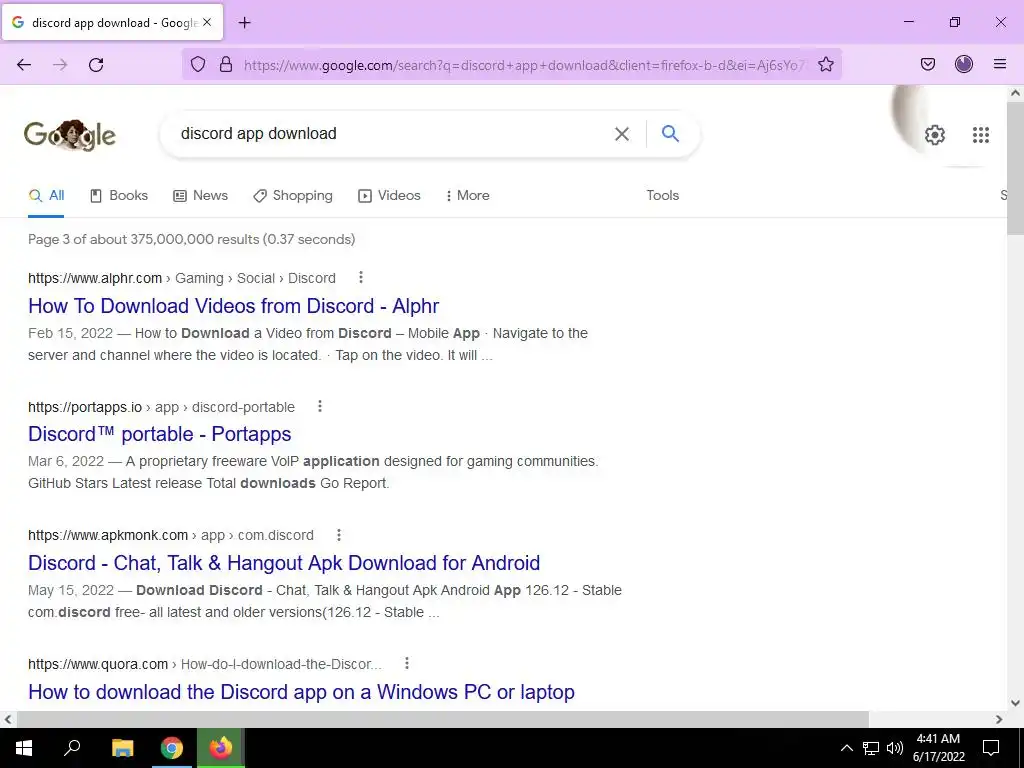
Task: Switch to Shopping results tab
Action: pos(293,195)
